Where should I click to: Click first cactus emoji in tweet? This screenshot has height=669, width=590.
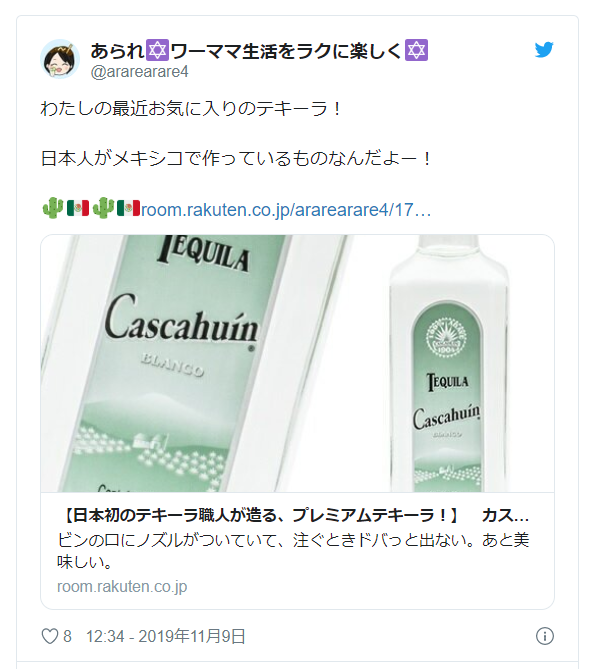tap(53, 208)
